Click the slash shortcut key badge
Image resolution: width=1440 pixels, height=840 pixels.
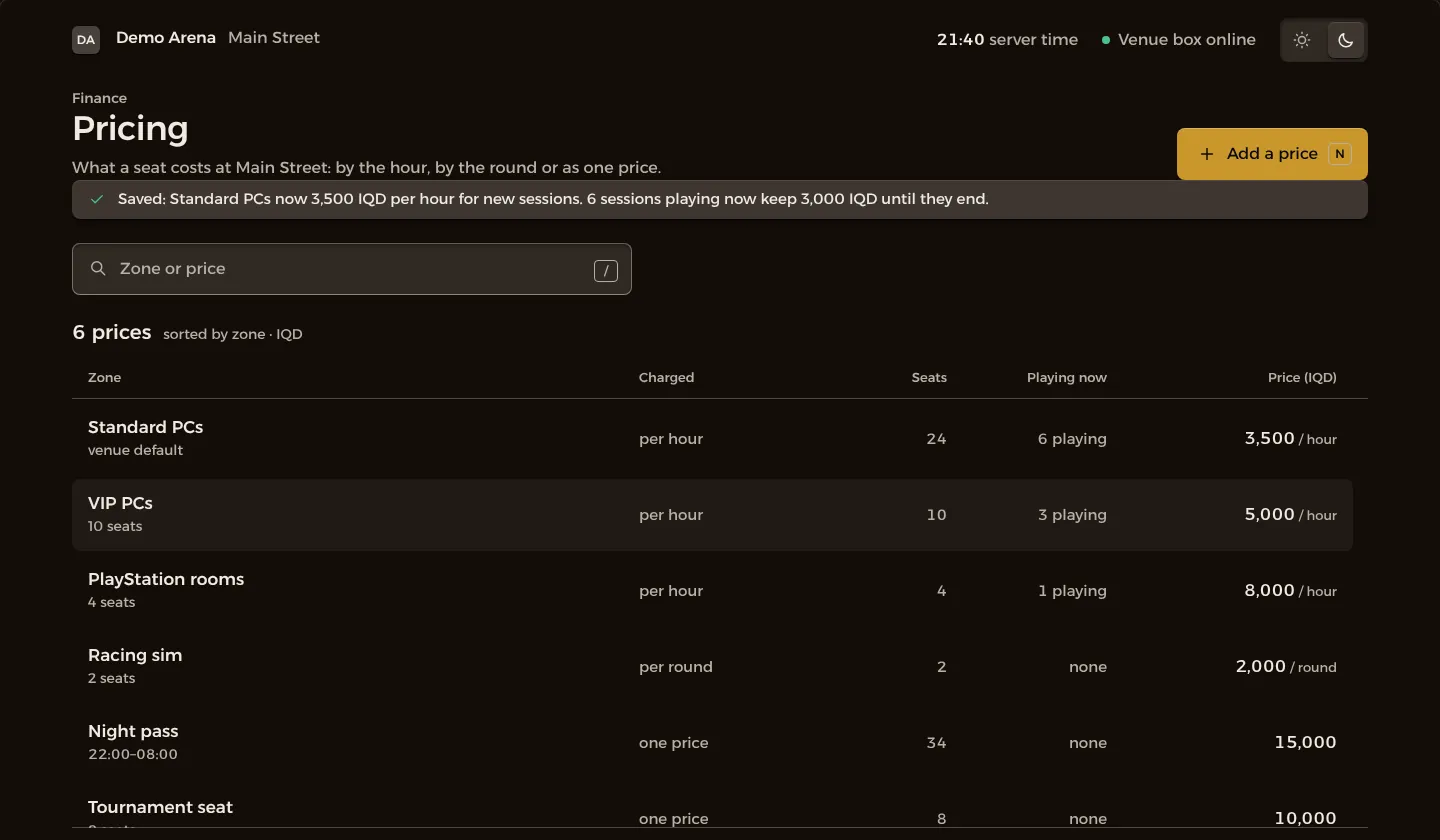click(x=606, y=270)
